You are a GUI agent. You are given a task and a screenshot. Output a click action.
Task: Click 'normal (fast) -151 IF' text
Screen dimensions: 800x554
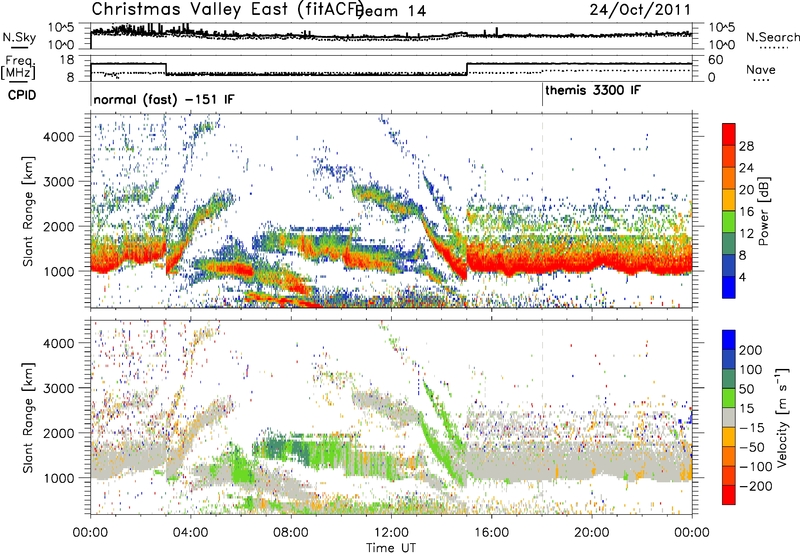164,99
